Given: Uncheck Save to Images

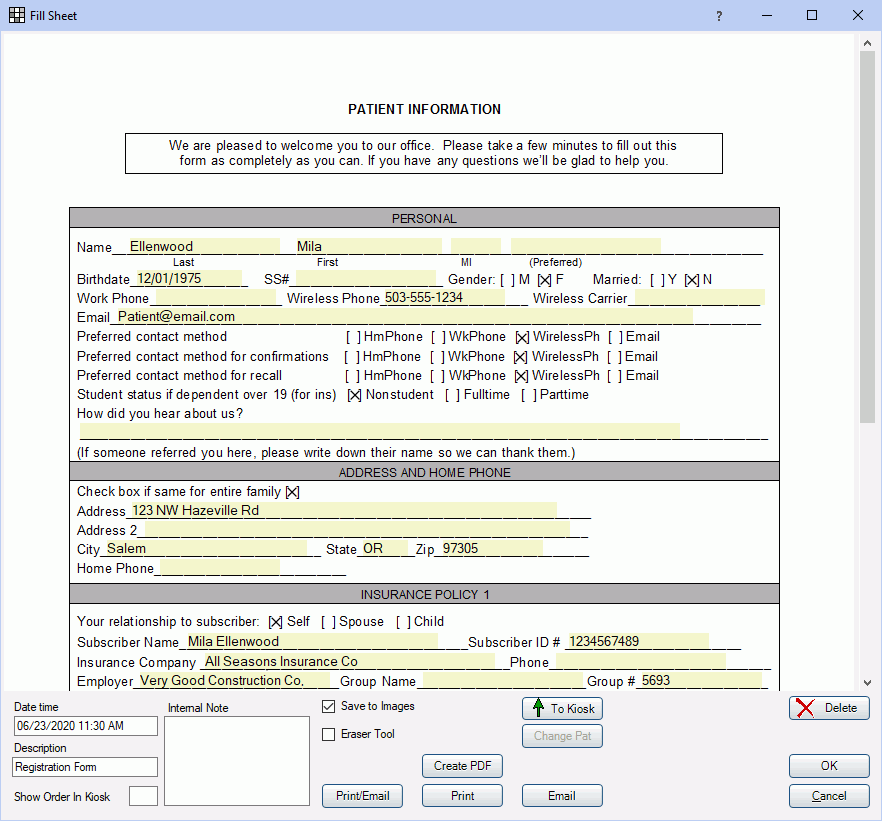Looking at the screenshot, I should (327, 707).
